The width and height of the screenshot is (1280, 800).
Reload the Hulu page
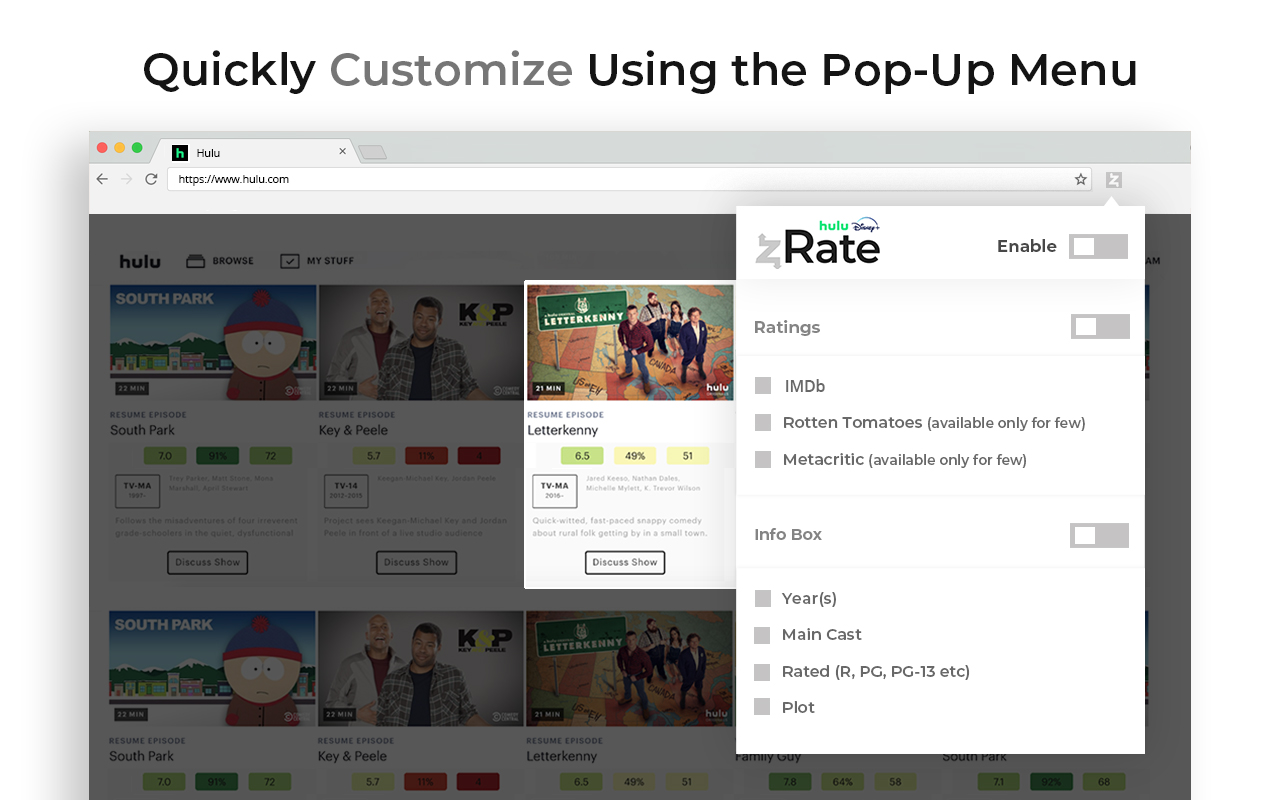click(x=151, y=179)
